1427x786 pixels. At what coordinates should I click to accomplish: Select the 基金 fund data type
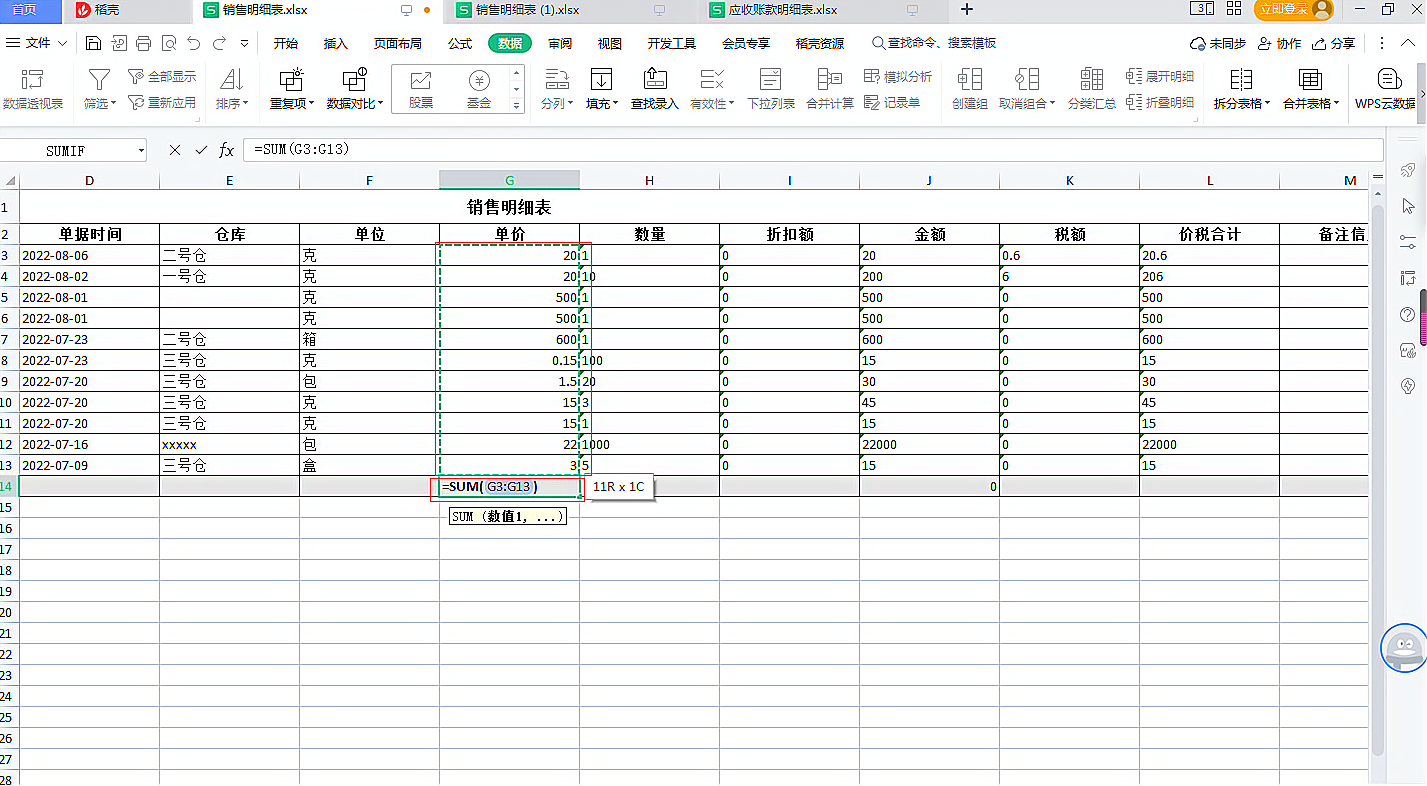tap(479, 89)
